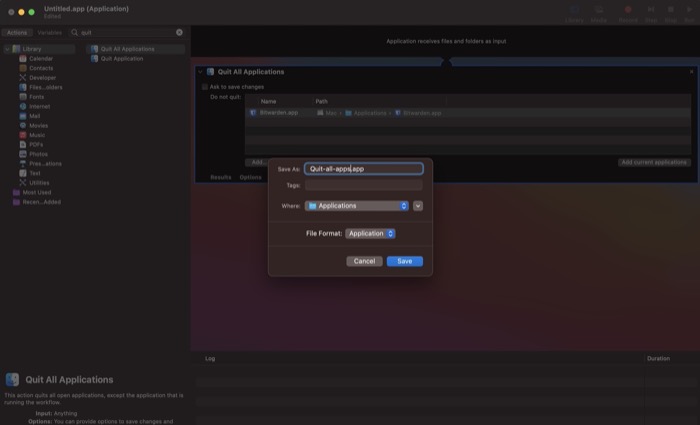This screenshot has height=425, width=700.
Task: Click the Stop toolbar button
Action: [671, 14]
